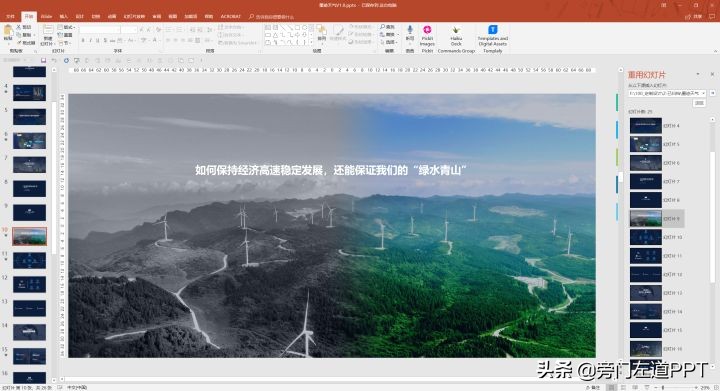Click the Tell Me search lightbulb box
Image resolution: width=720 pixels, height=391 pixels.
coord(271,17)
